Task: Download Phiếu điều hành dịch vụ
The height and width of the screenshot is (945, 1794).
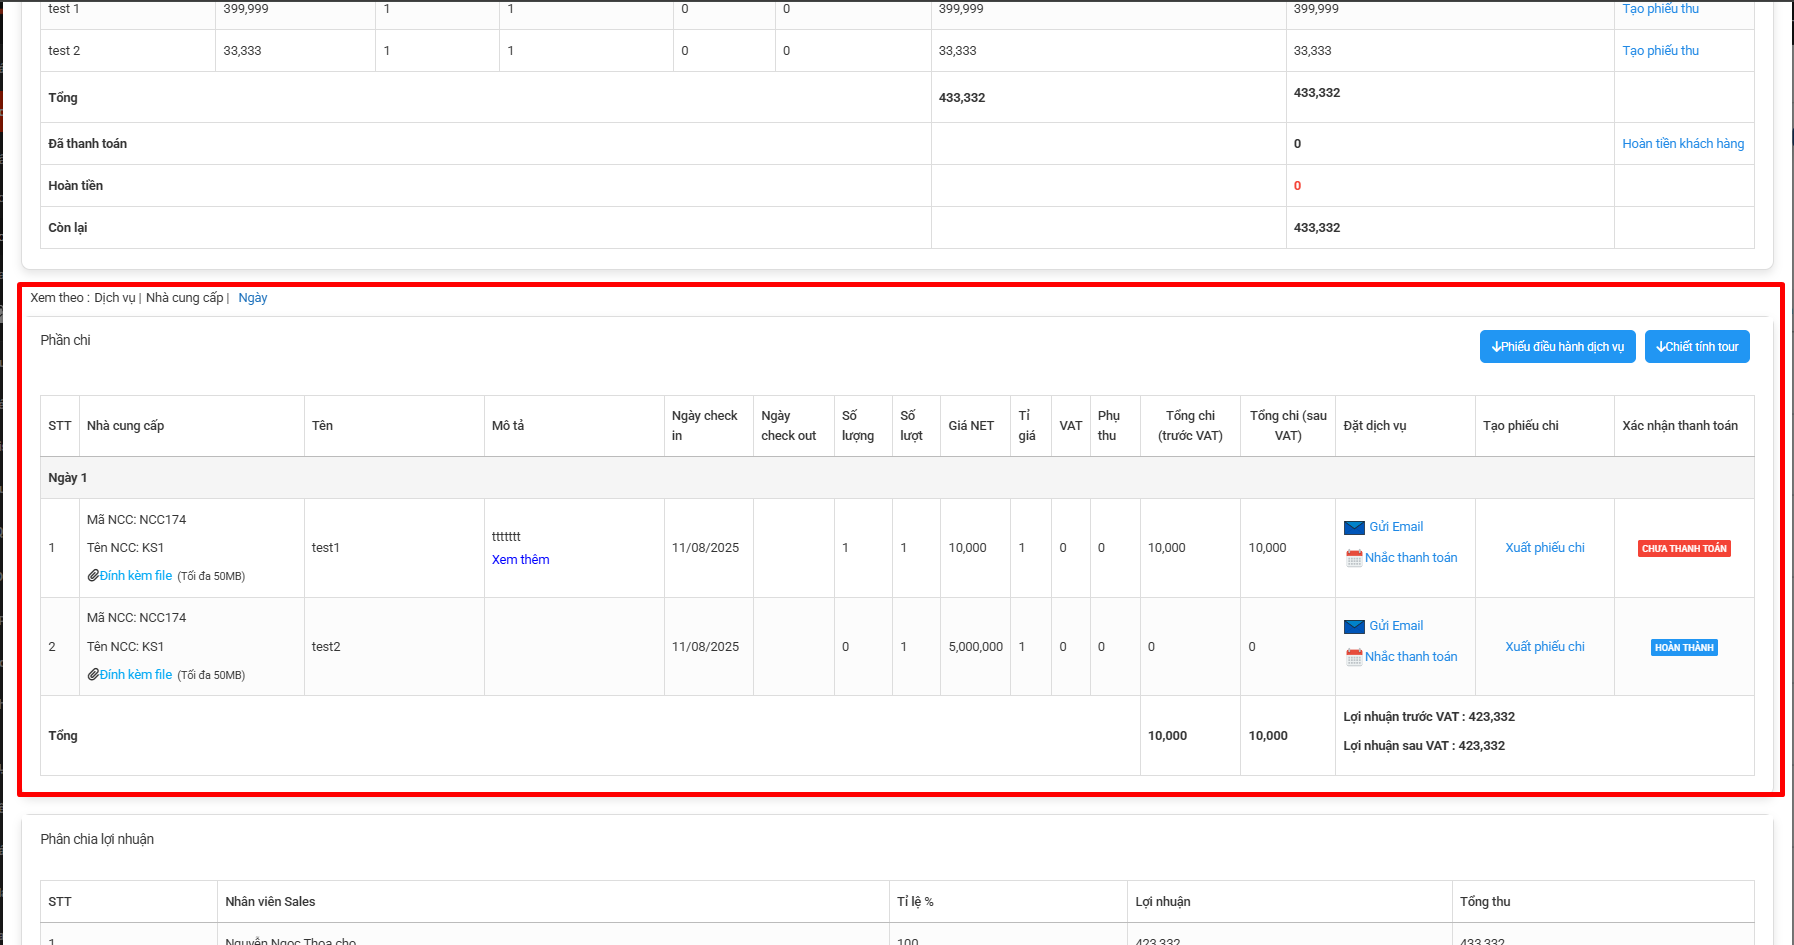Action: [x=1557, y=347]
